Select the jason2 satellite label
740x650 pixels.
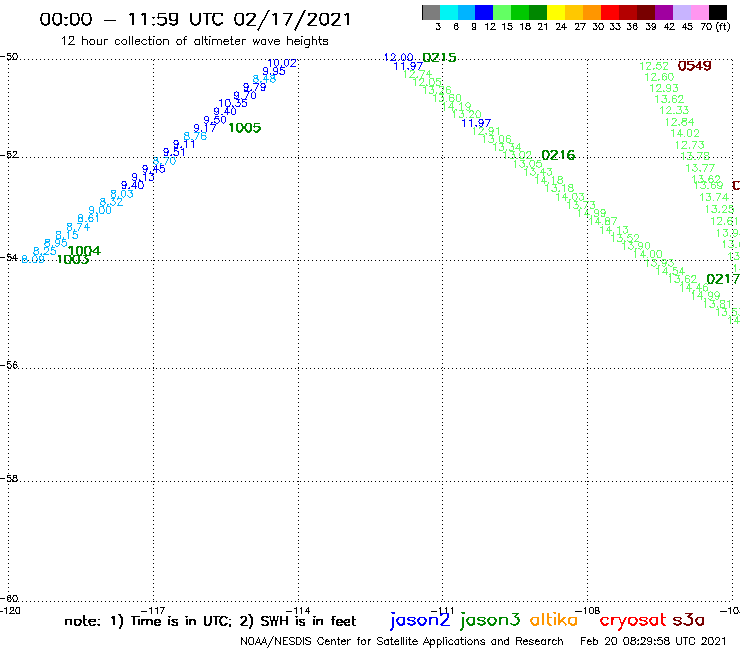tap(420, 620)
